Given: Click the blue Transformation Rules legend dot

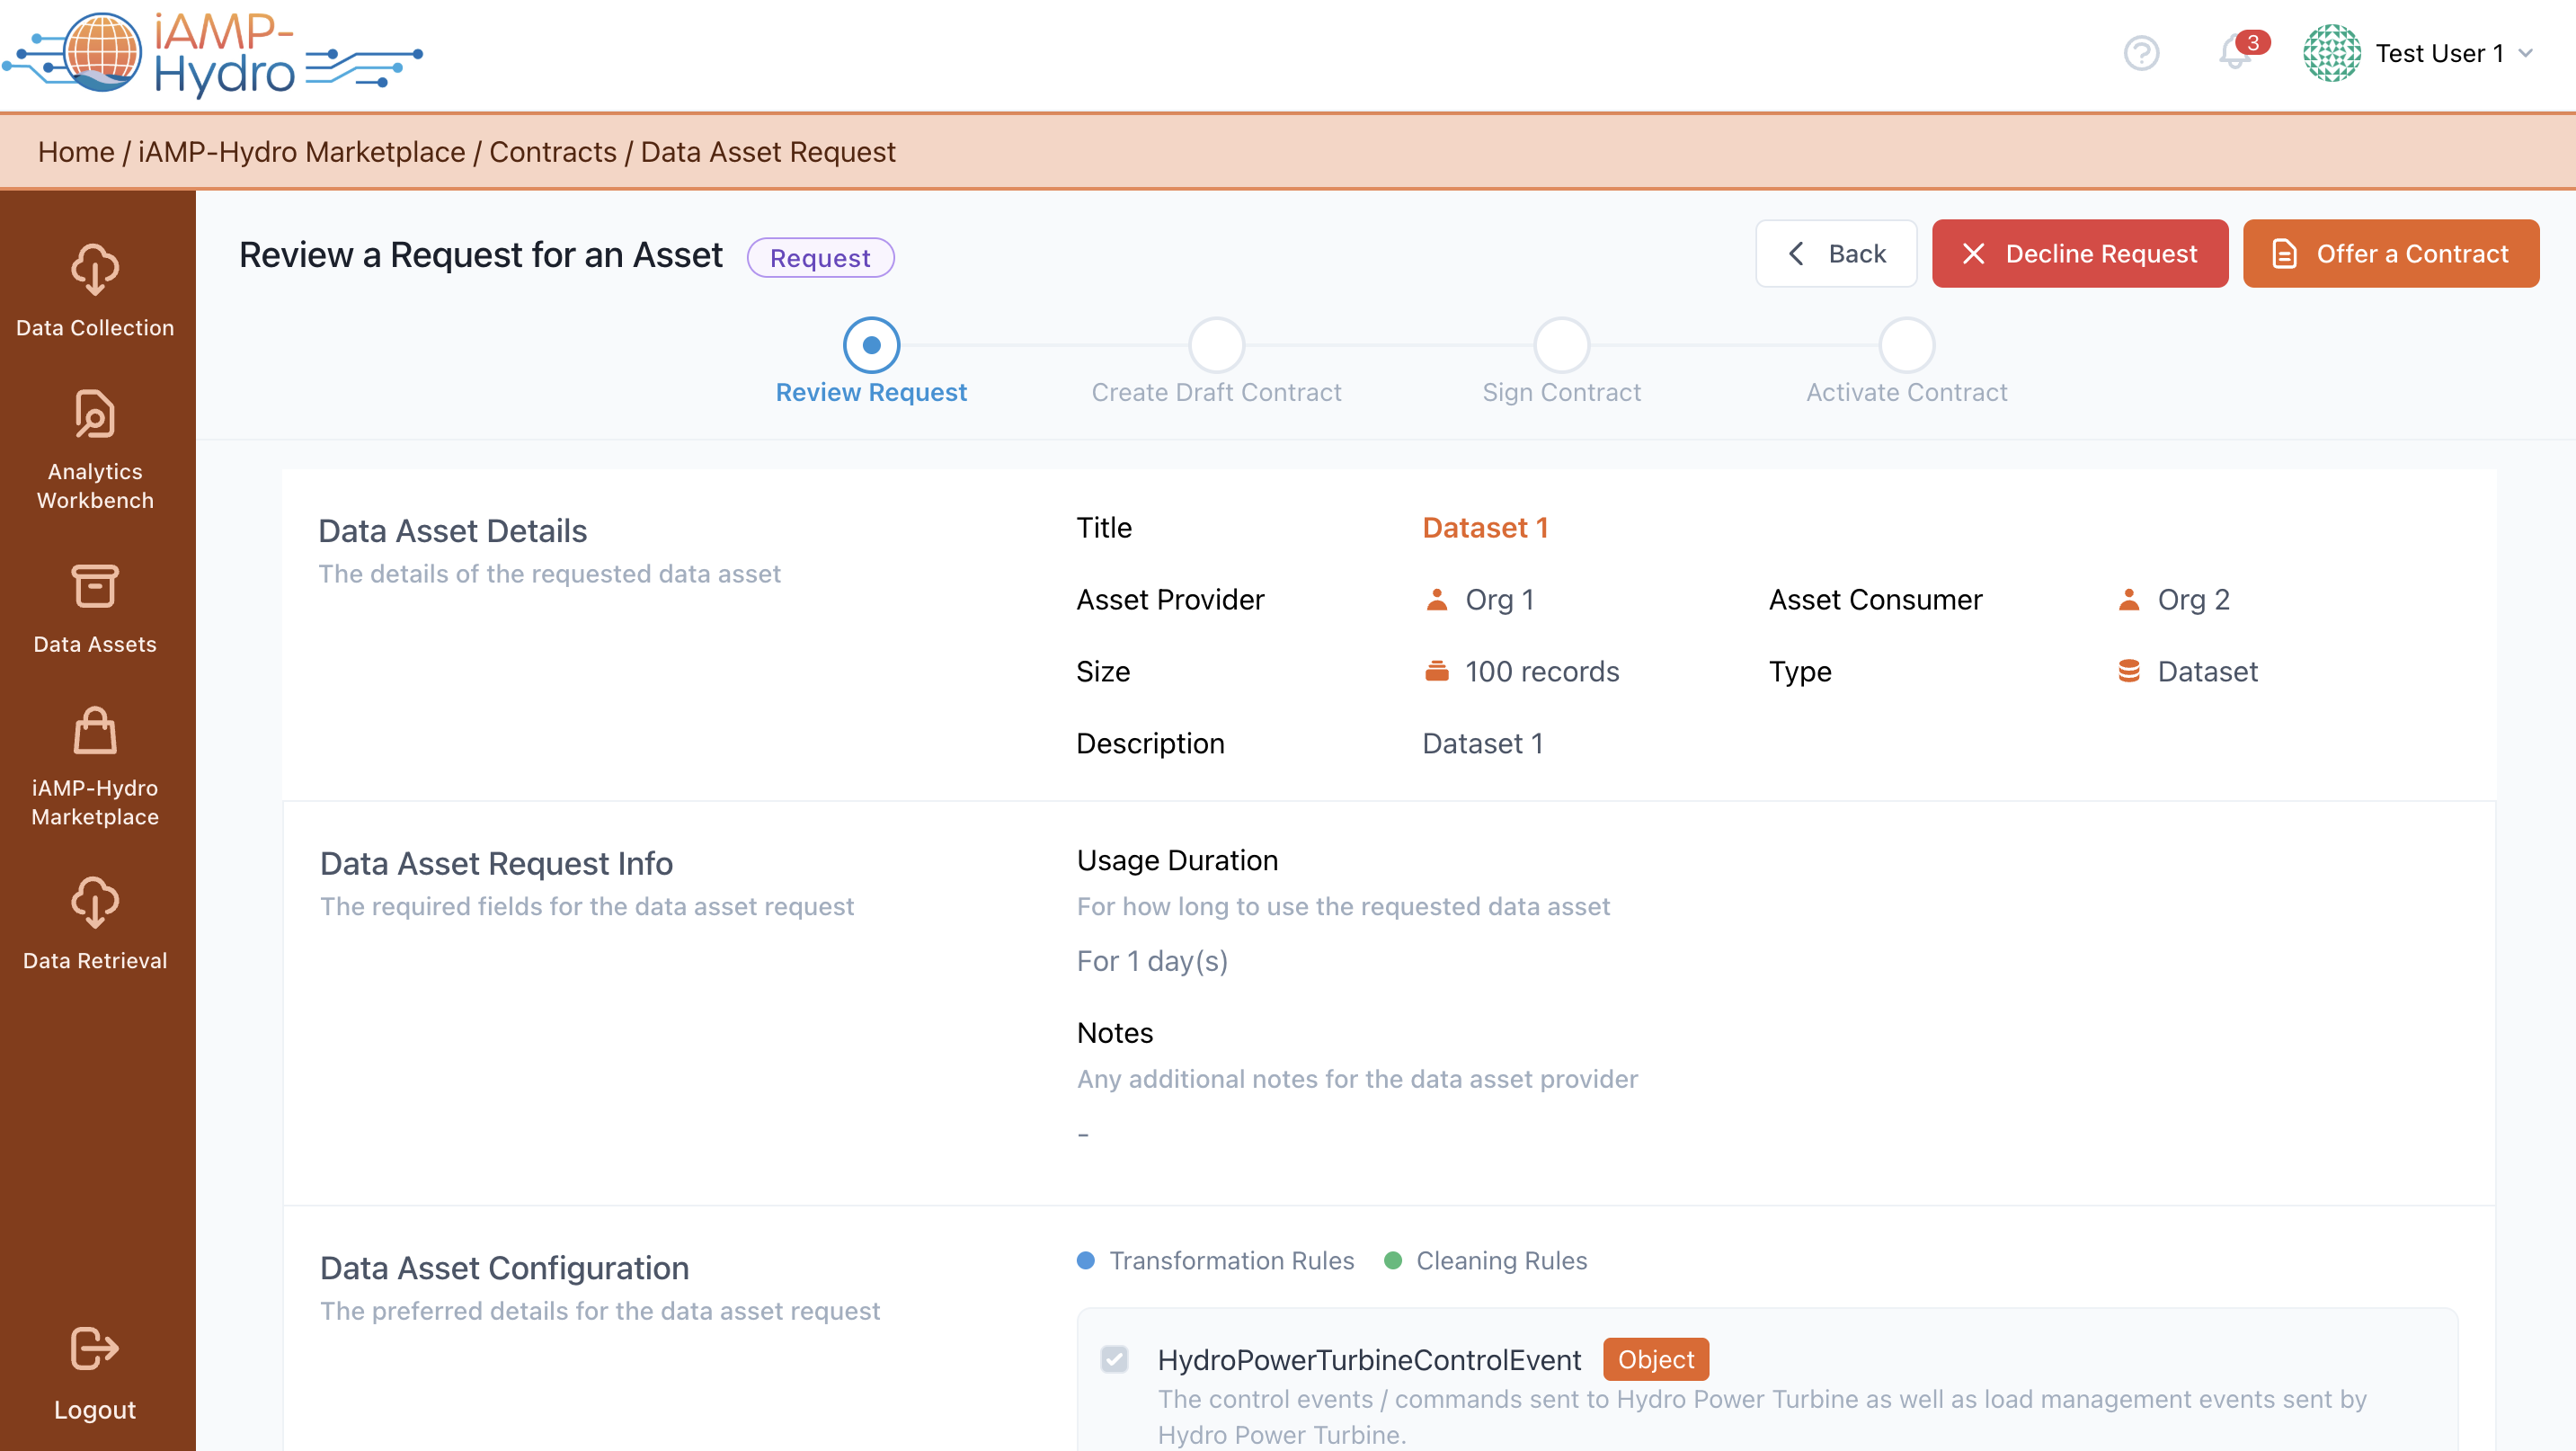Looking at the screenshot, I should coord(1086,1260).
